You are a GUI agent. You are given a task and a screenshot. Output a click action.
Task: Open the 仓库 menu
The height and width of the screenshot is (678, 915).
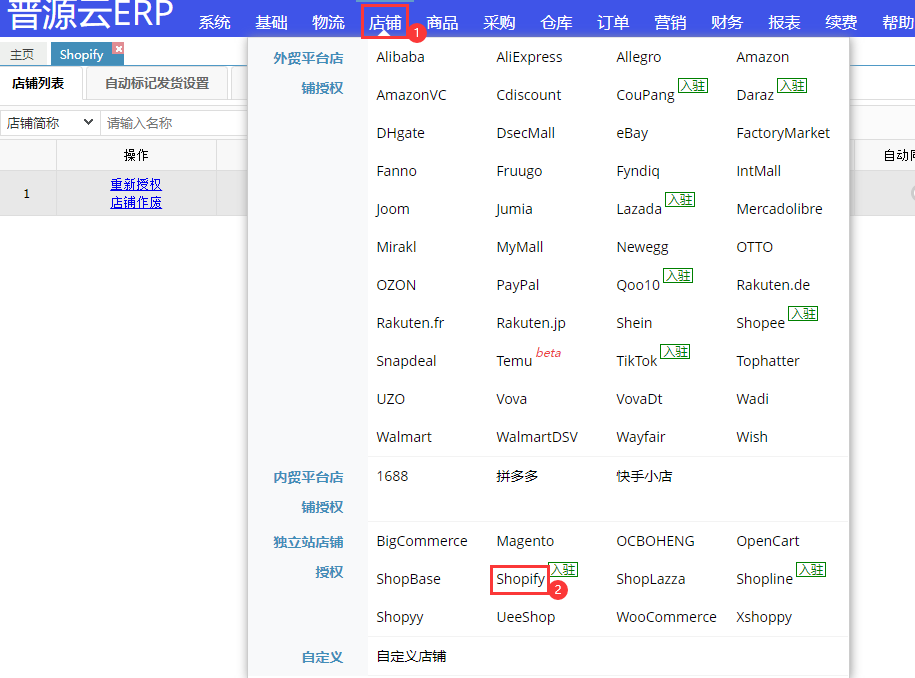pos(556,22)
